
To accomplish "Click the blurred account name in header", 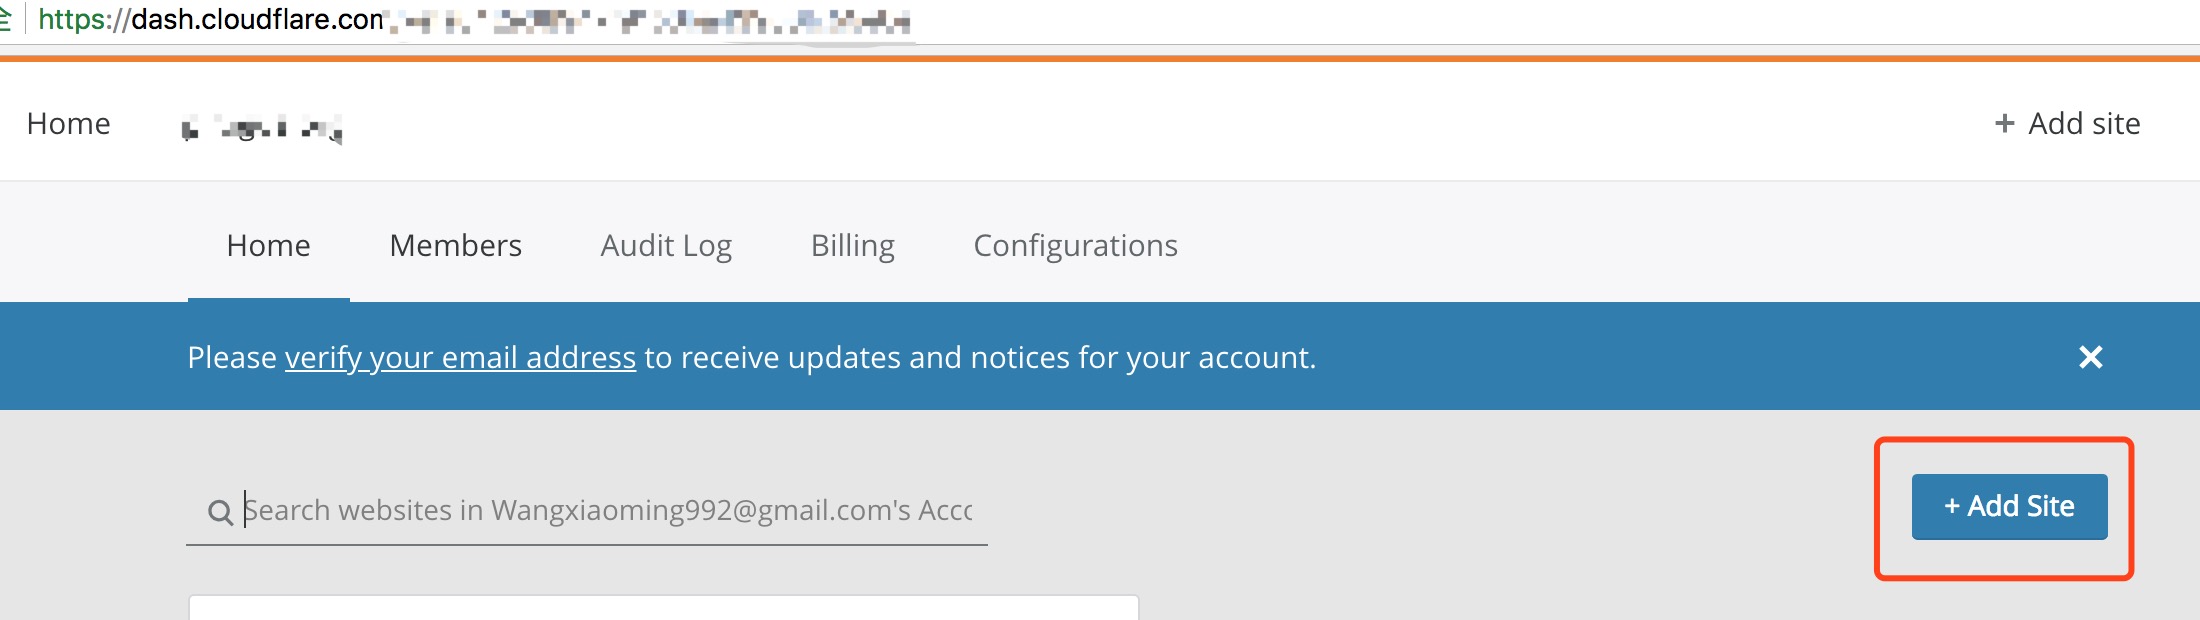I will click(x=262, y=128).
